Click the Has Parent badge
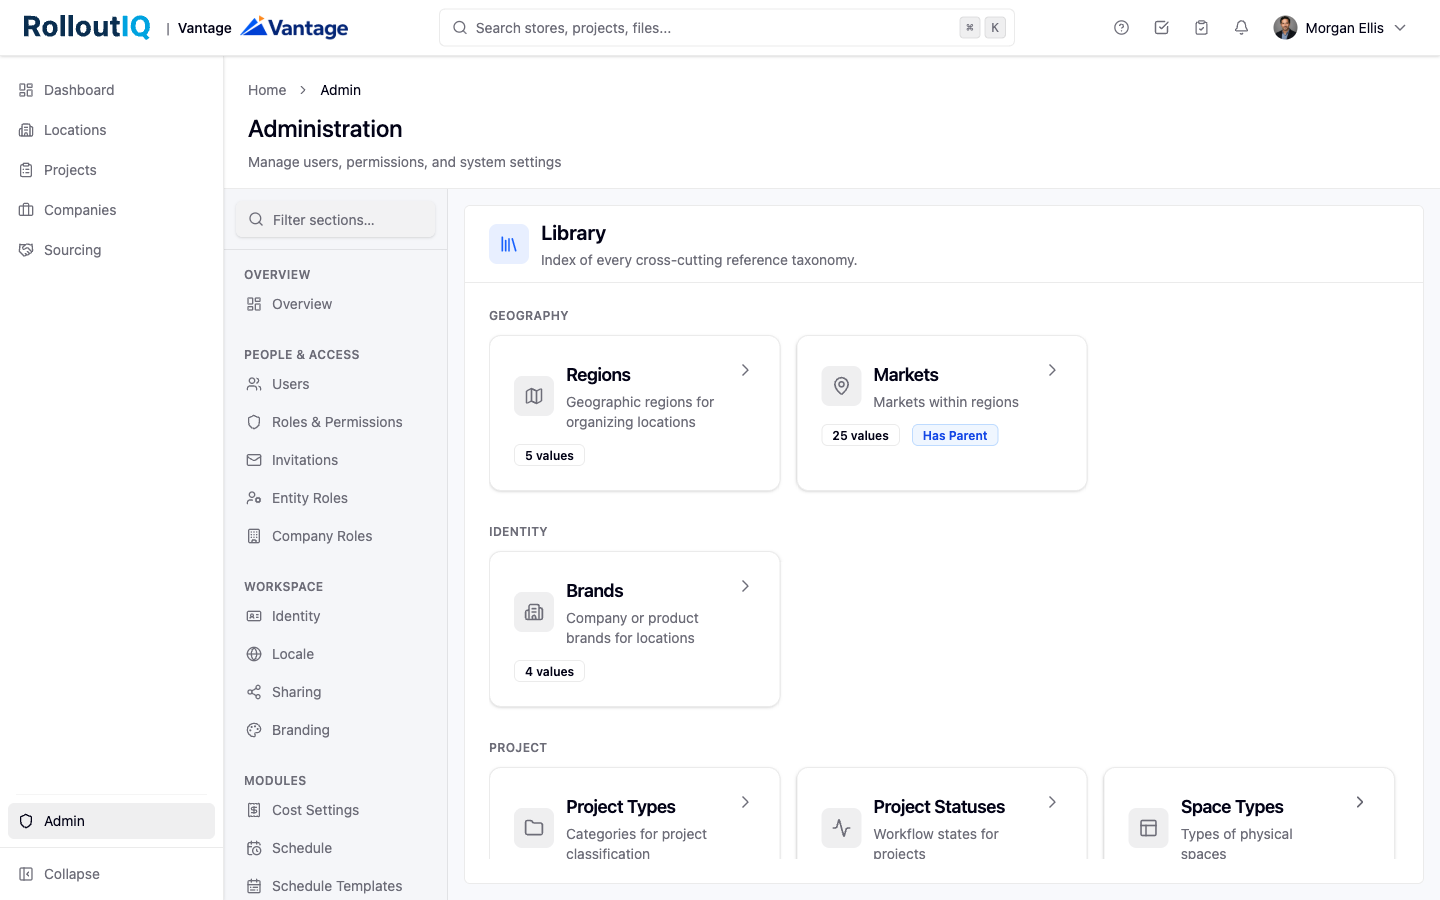1440x900 pixels. click(x=955, y=435)
